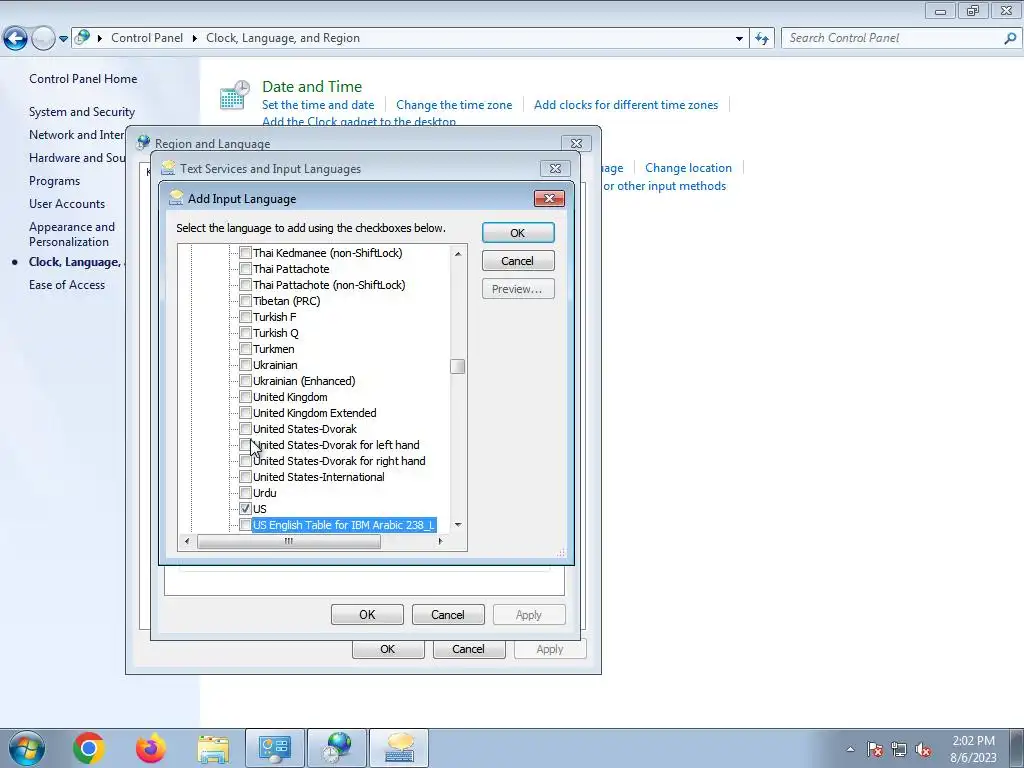Image resolution: width=1024 pixels, height=768 pixels.
Task: Check the Turkish Q checkbox
Action: [x=246, y=332]
